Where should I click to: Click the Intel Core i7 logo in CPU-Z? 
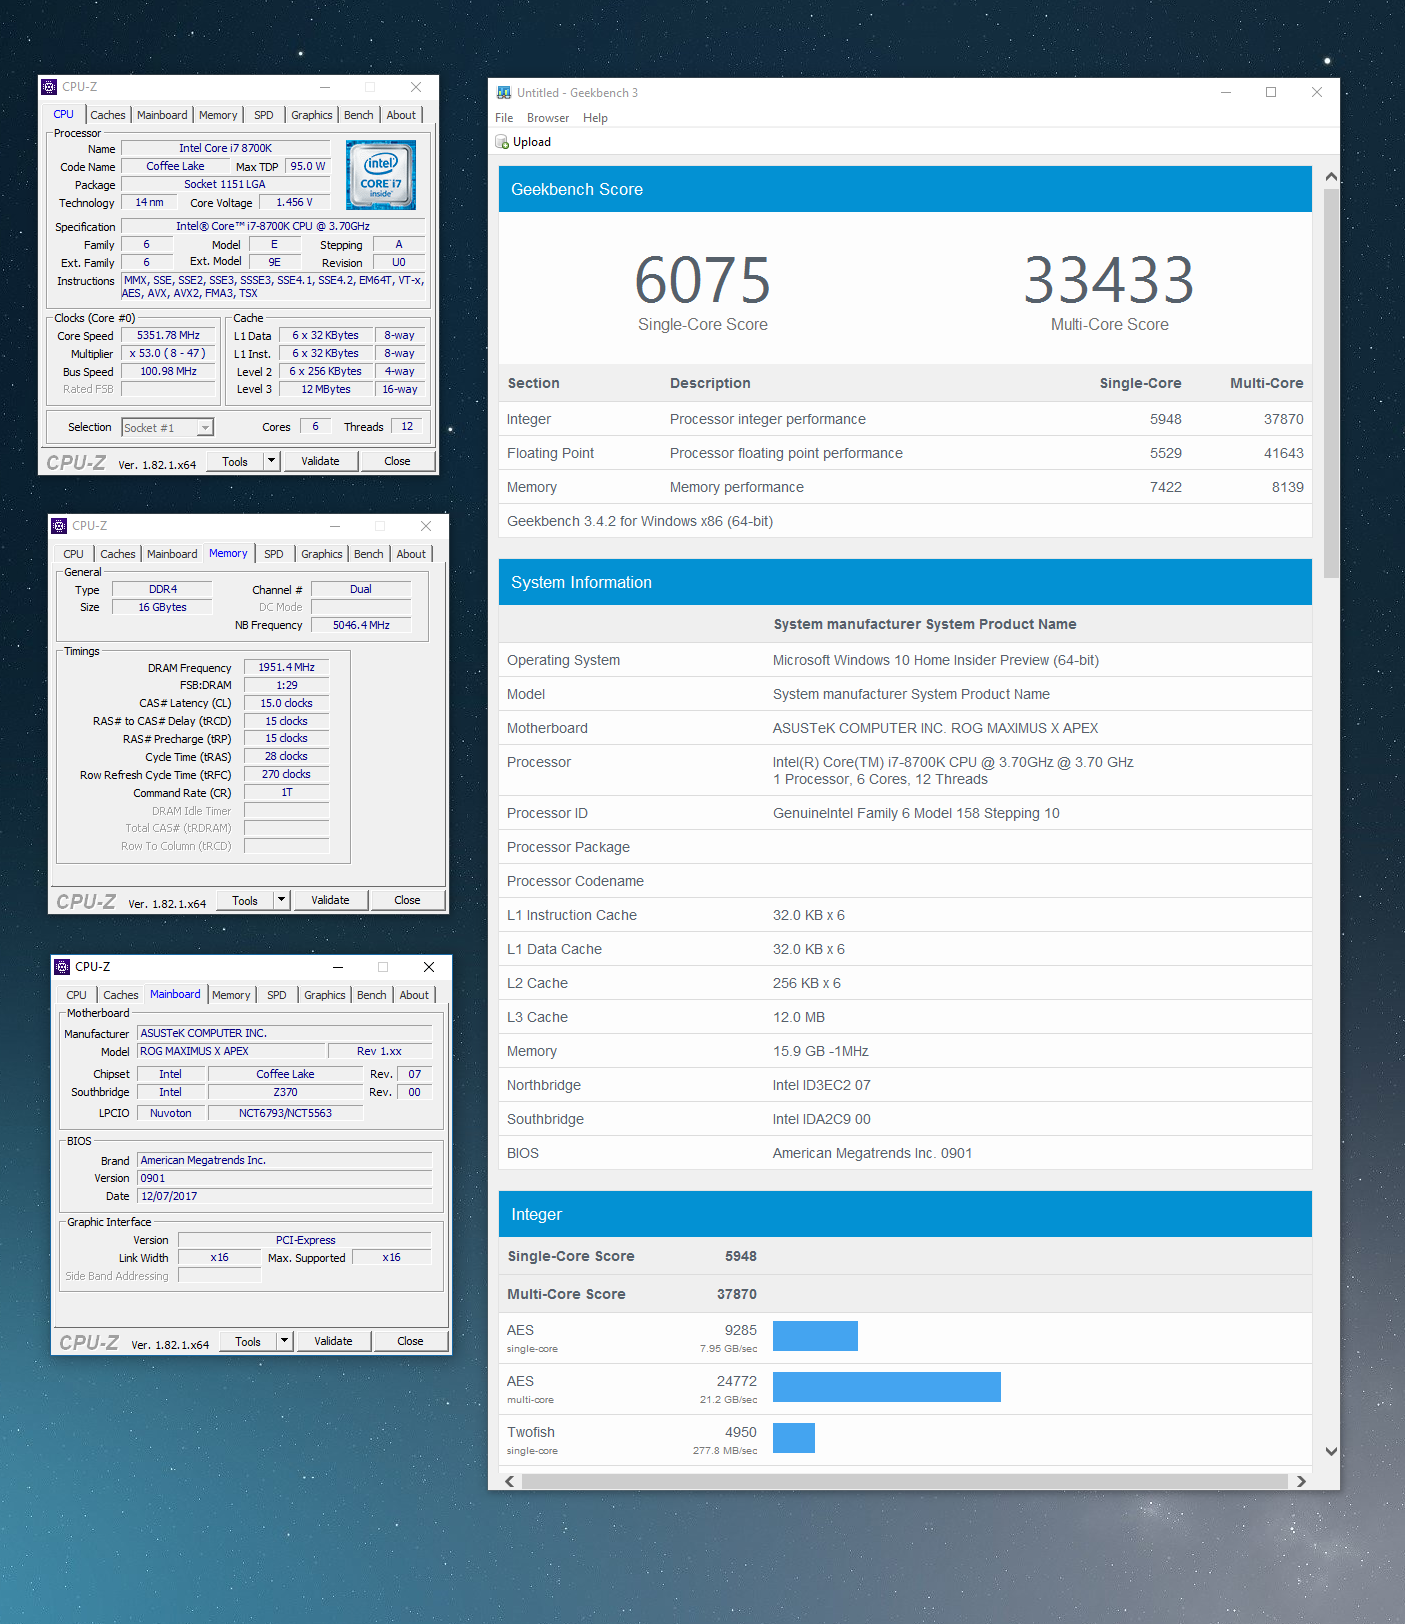(x=381, y=175)
